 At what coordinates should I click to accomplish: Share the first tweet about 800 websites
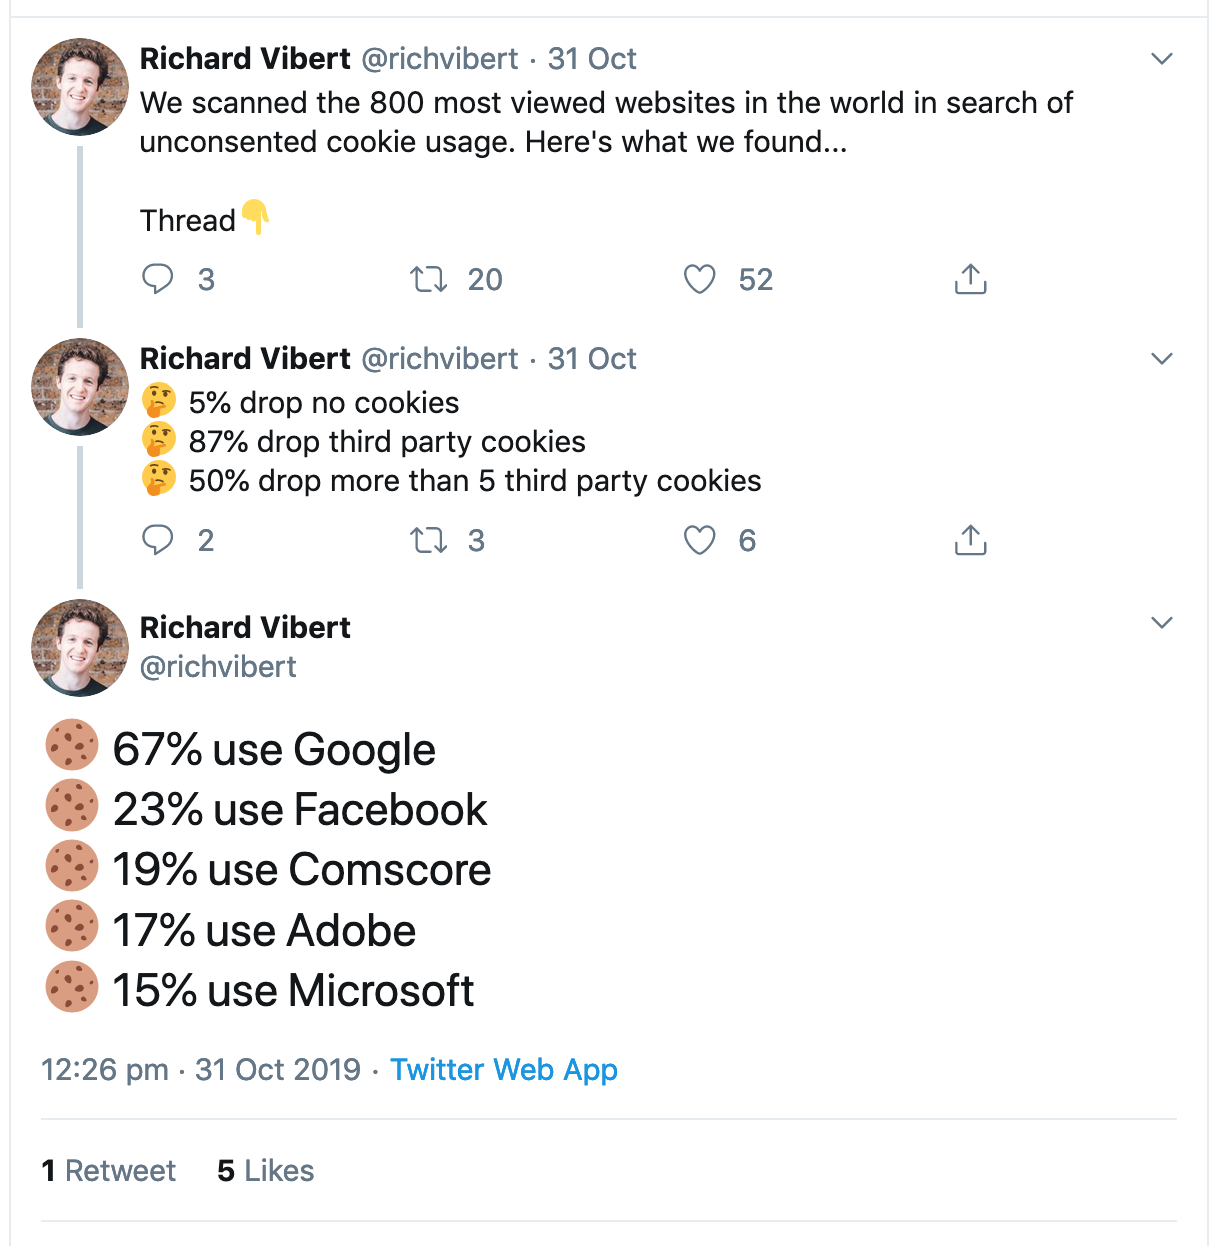pyautogui.click(x=970, y=279)
